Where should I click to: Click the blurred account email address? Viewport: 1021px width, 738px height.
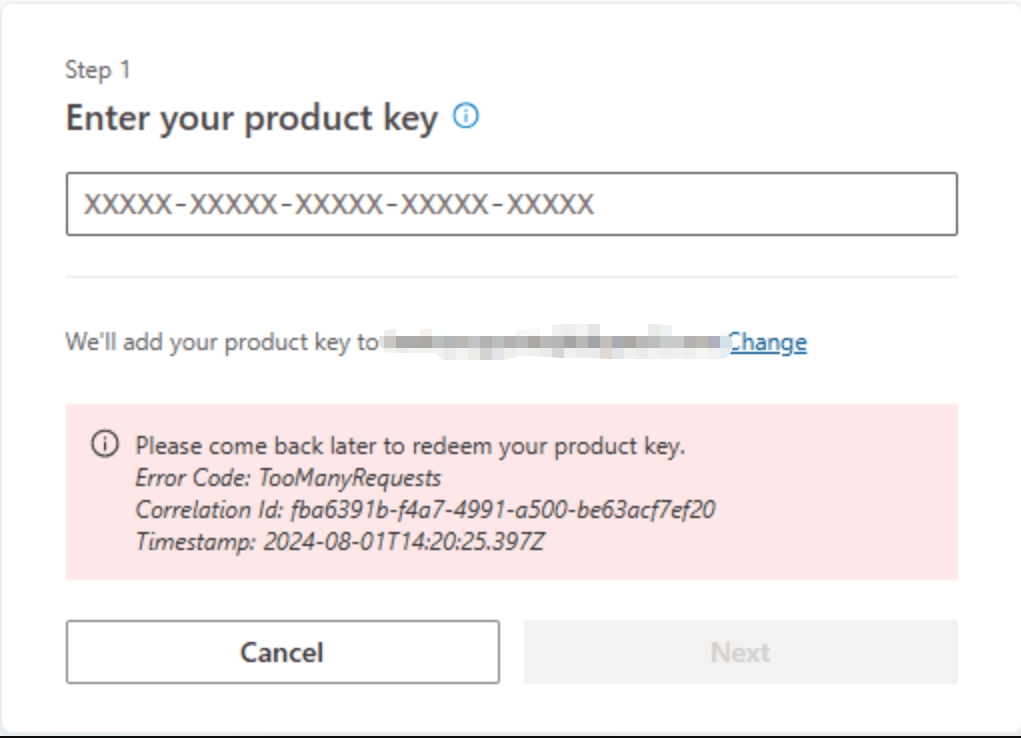[555, 342]
